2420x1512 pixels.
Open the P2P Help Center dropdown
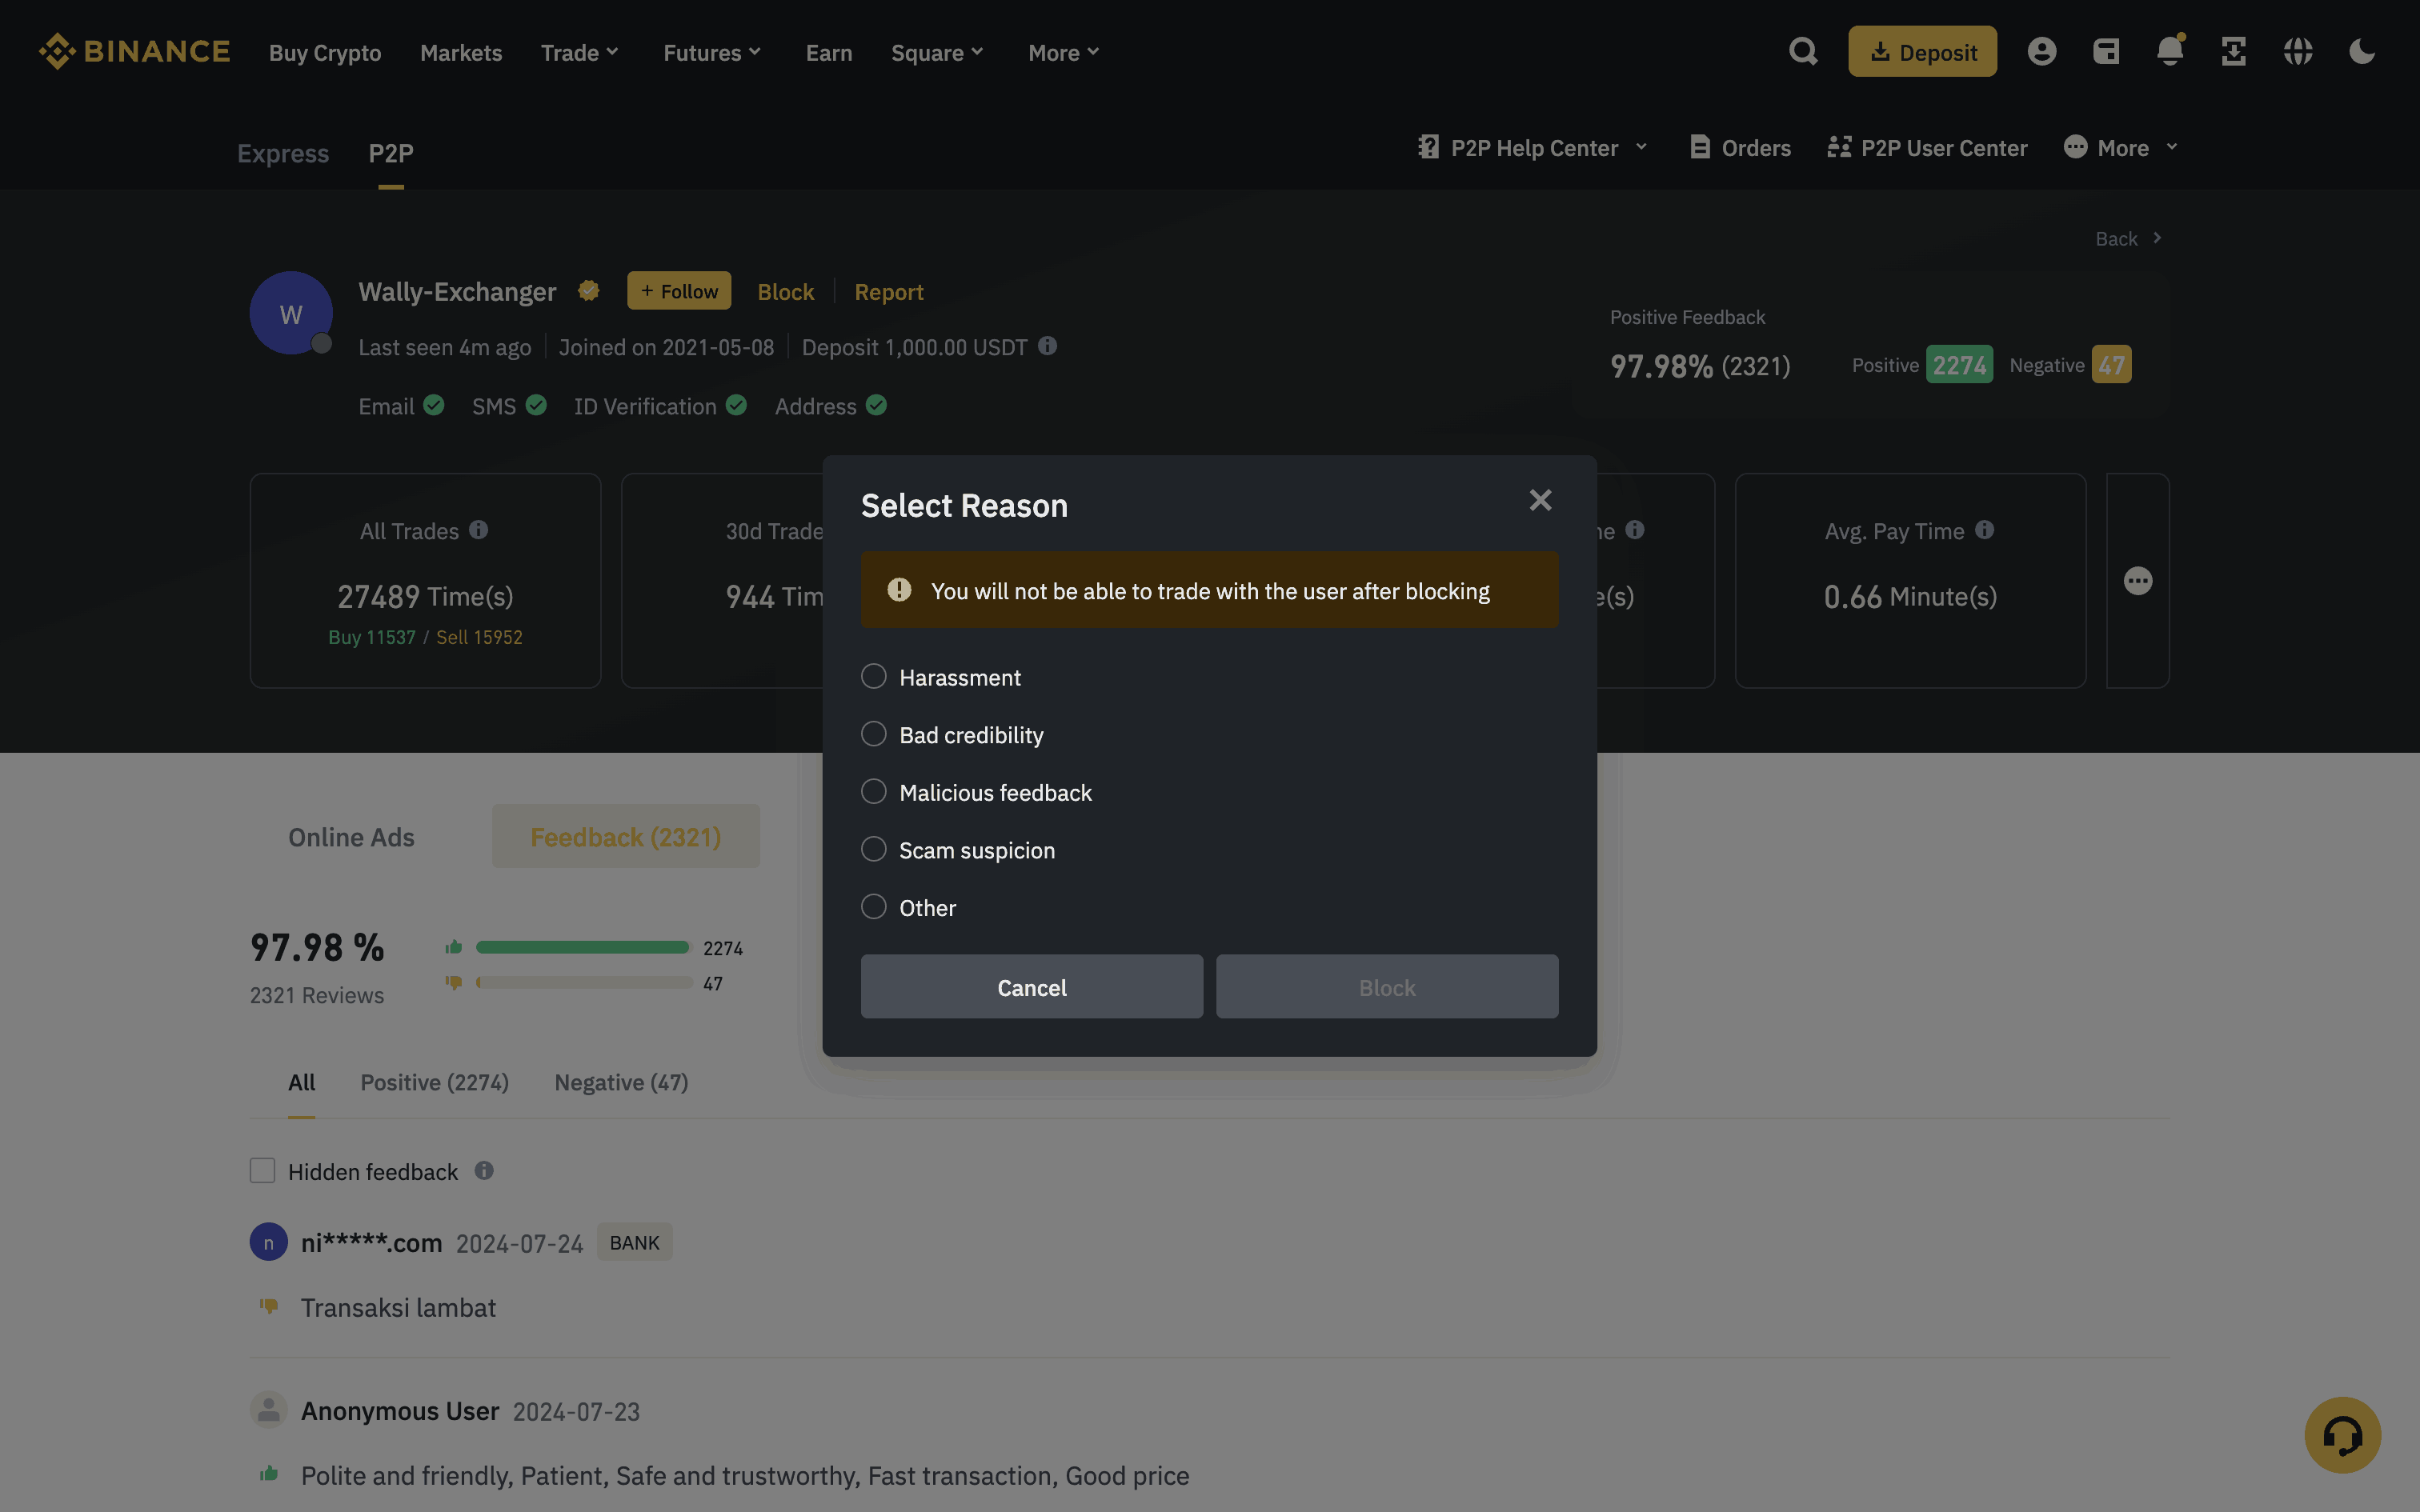1533,148
